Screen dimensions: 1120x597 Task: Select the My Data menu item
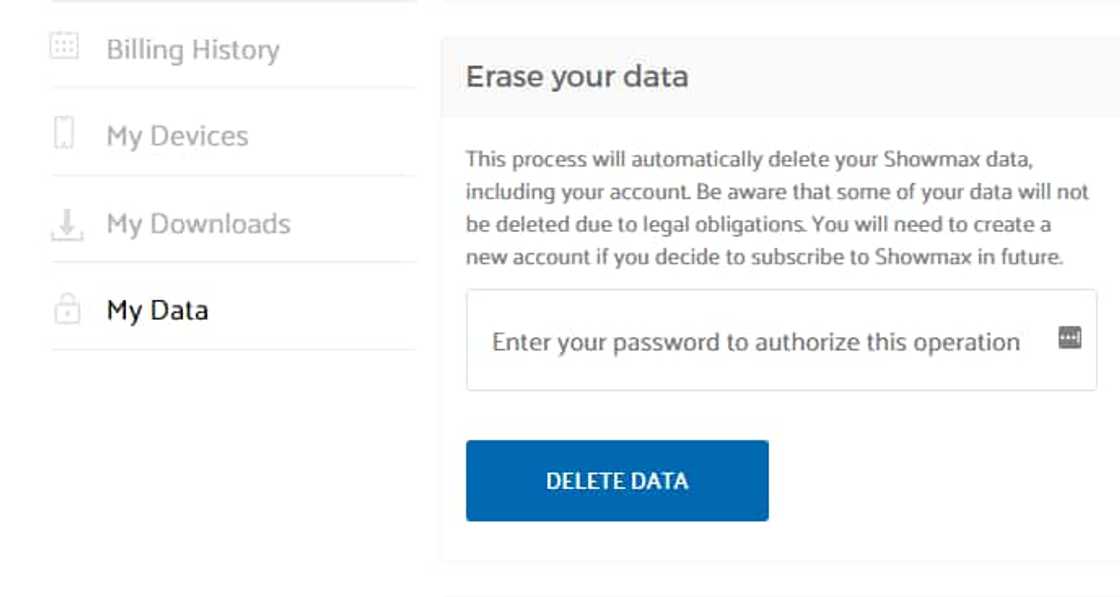coord(157,311)
